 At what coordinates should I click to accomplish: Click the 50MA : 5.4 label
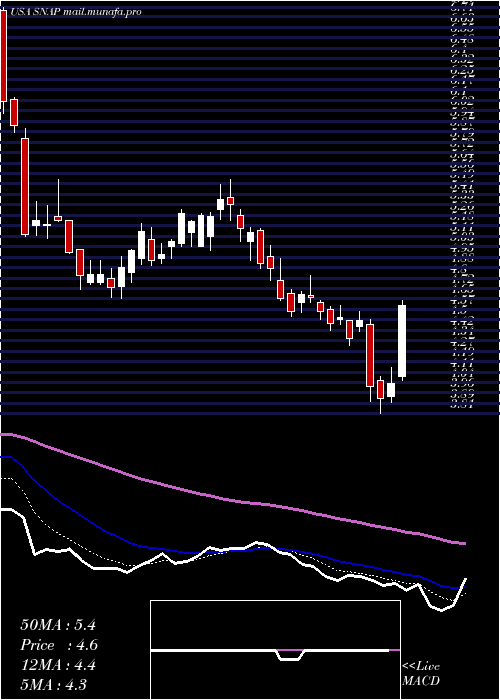pos(58,625)
